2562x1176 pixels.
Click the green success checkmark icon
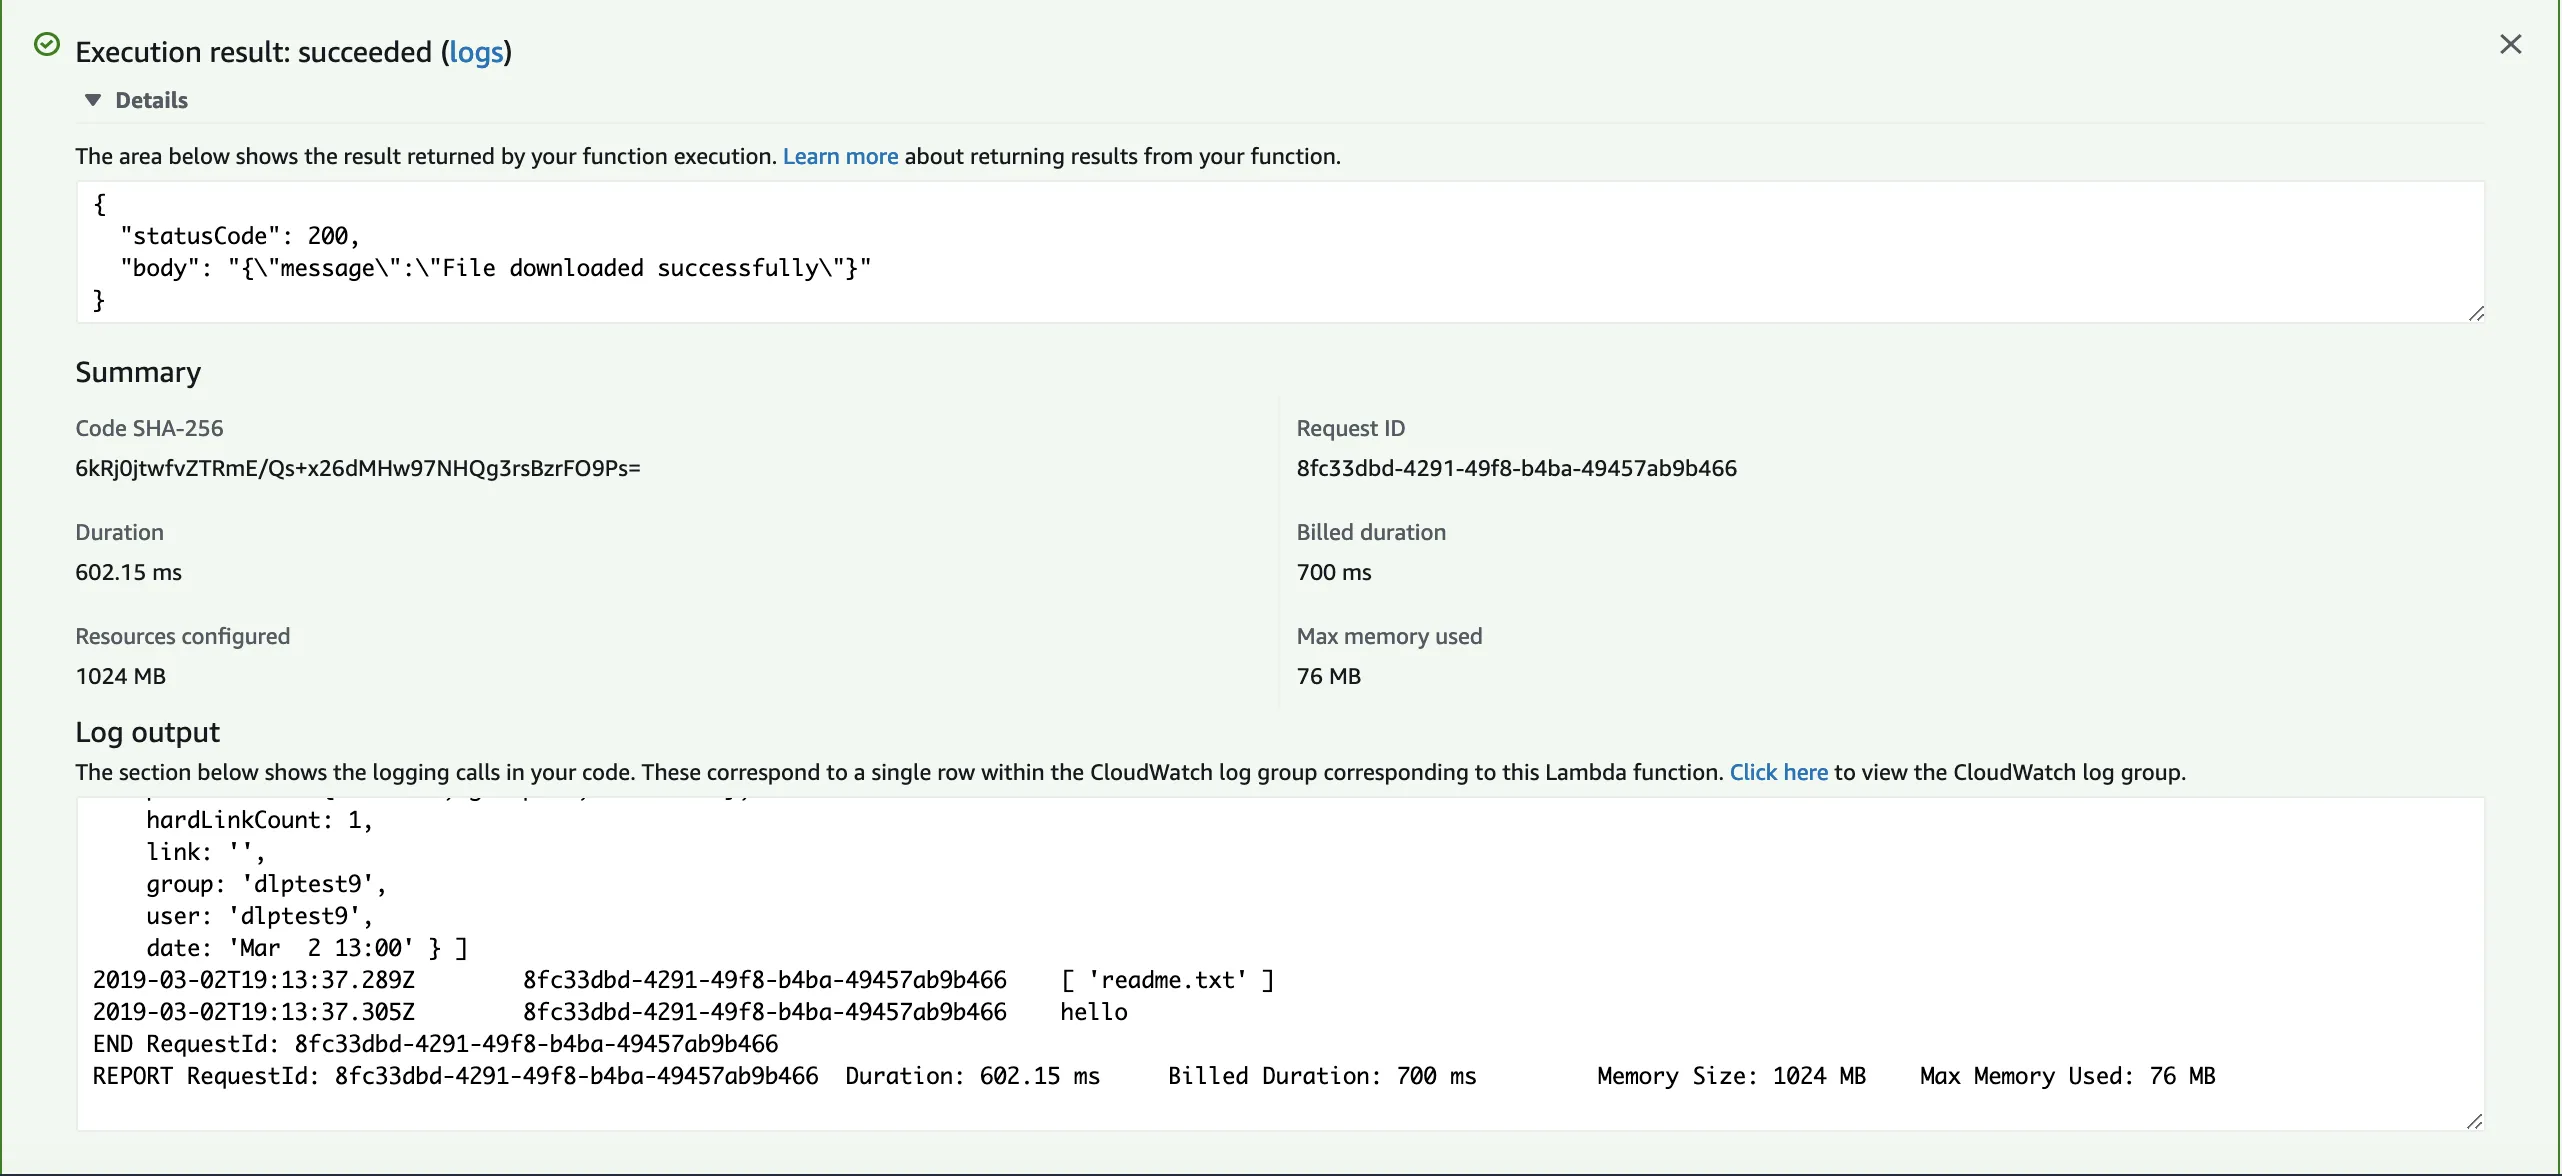pos(47,44)
